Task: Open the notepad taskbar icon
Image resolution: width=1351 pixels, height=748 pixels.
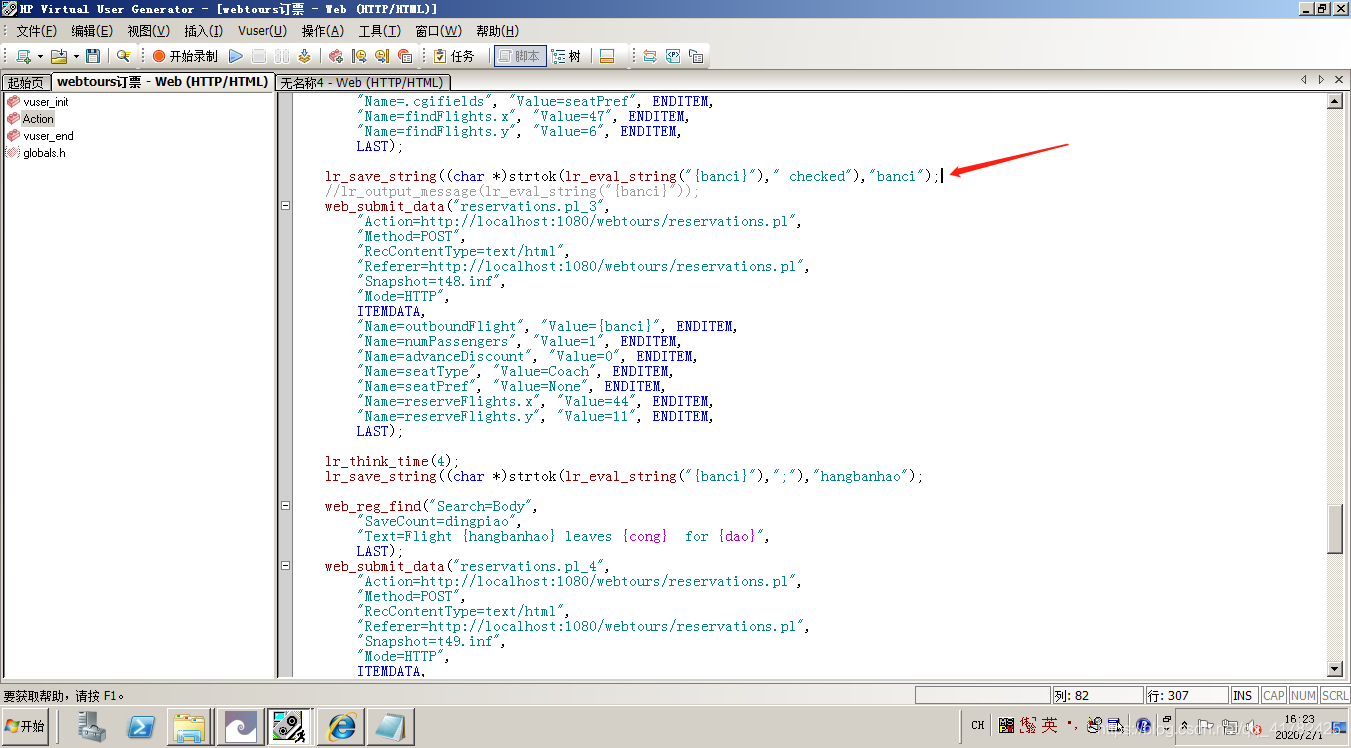Action: pos(388,726)
